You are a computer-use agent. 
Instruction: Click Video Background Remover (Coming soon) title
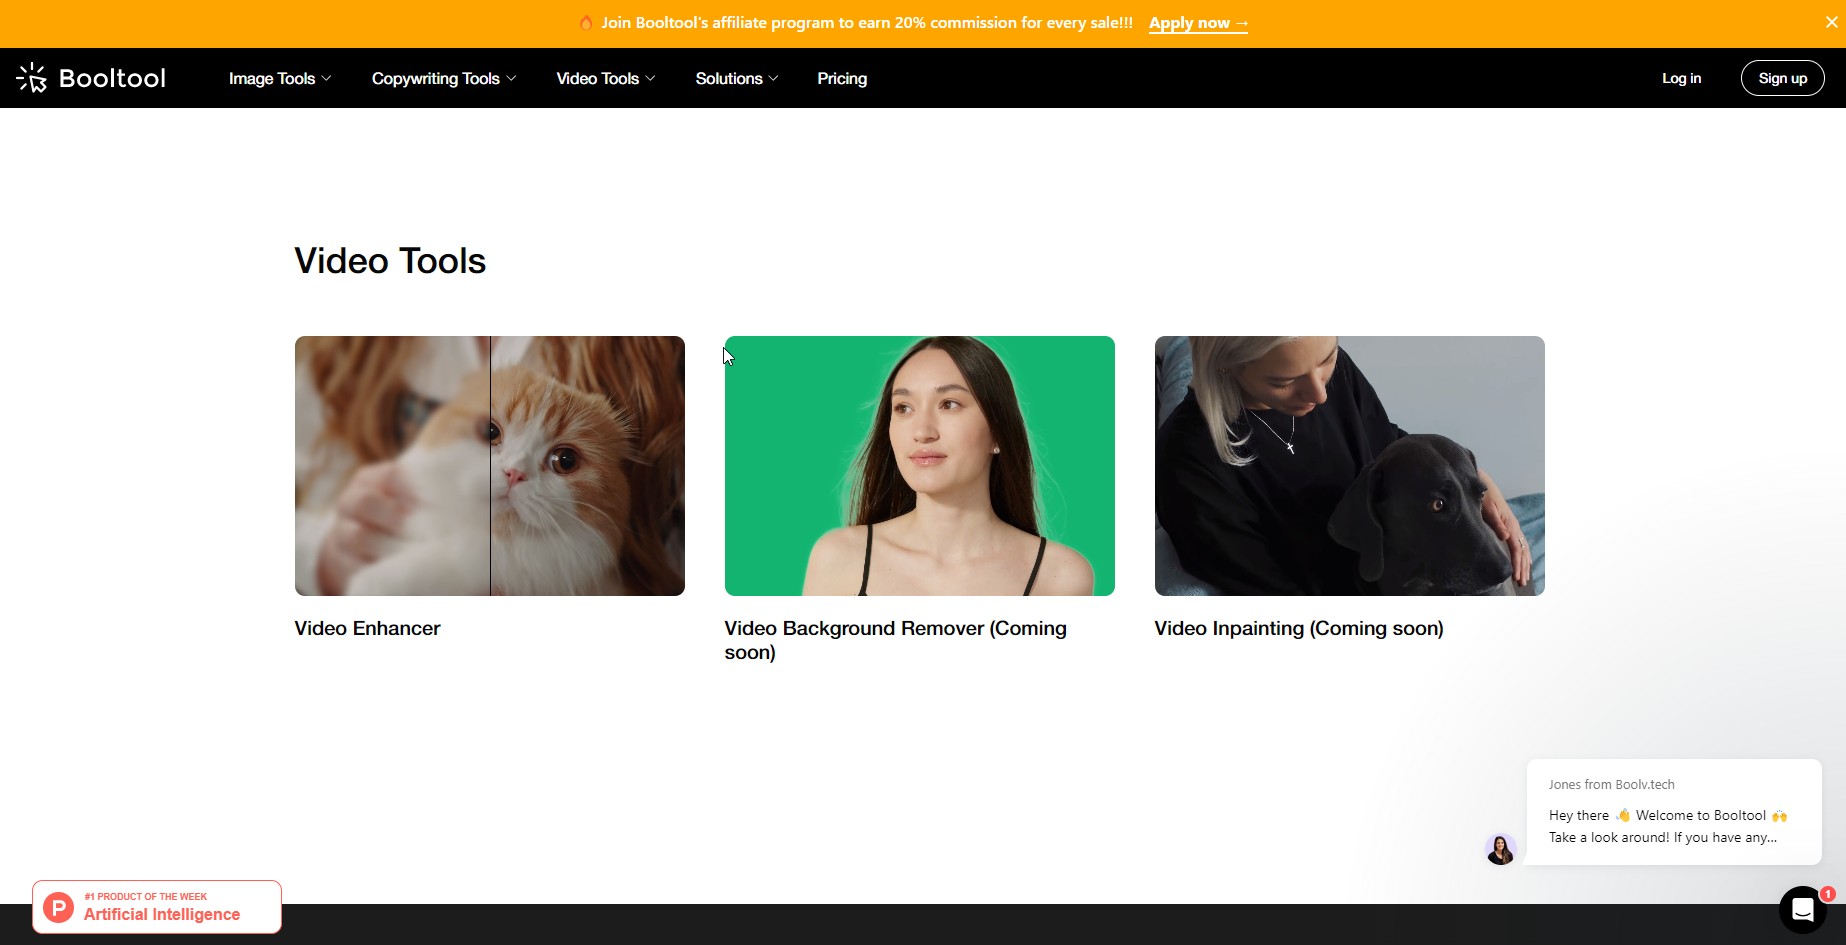tap(896, 640)
